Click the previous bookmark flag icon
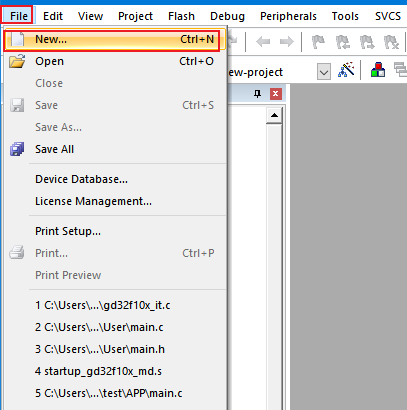The height and width of the screenshot is (410, 407). [343, 42]
